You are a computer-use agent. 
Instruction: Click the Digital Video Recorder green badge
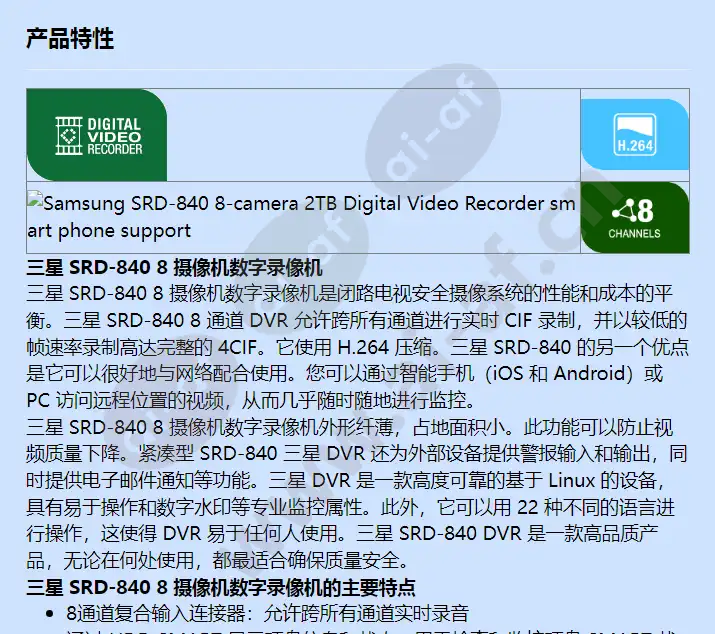click(x=97, y=135)
